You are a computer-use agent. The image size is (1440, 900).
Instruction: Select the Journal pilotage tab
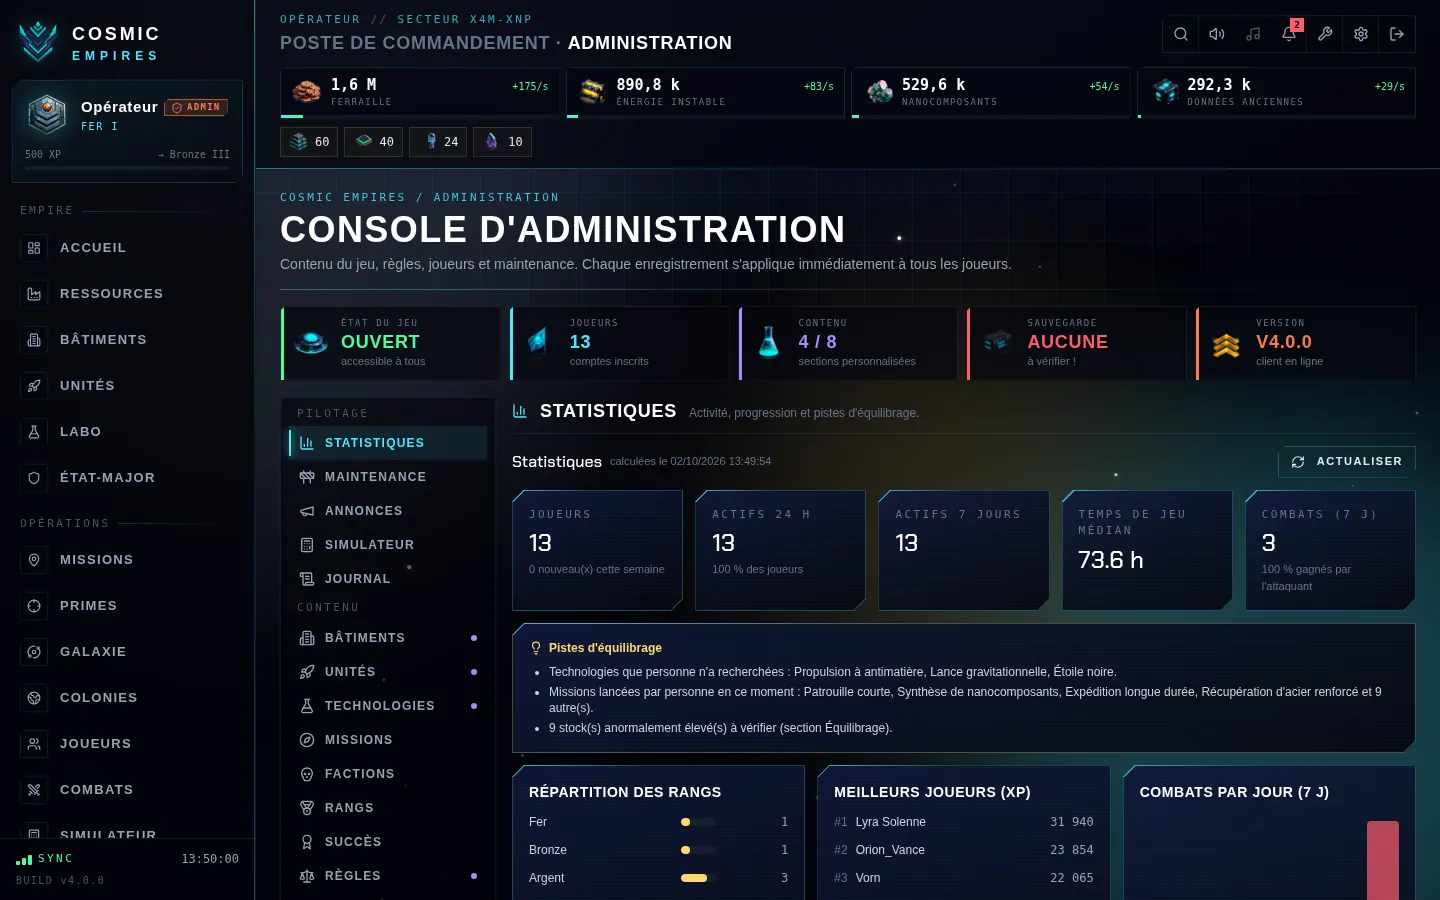(x=388, y=579)
